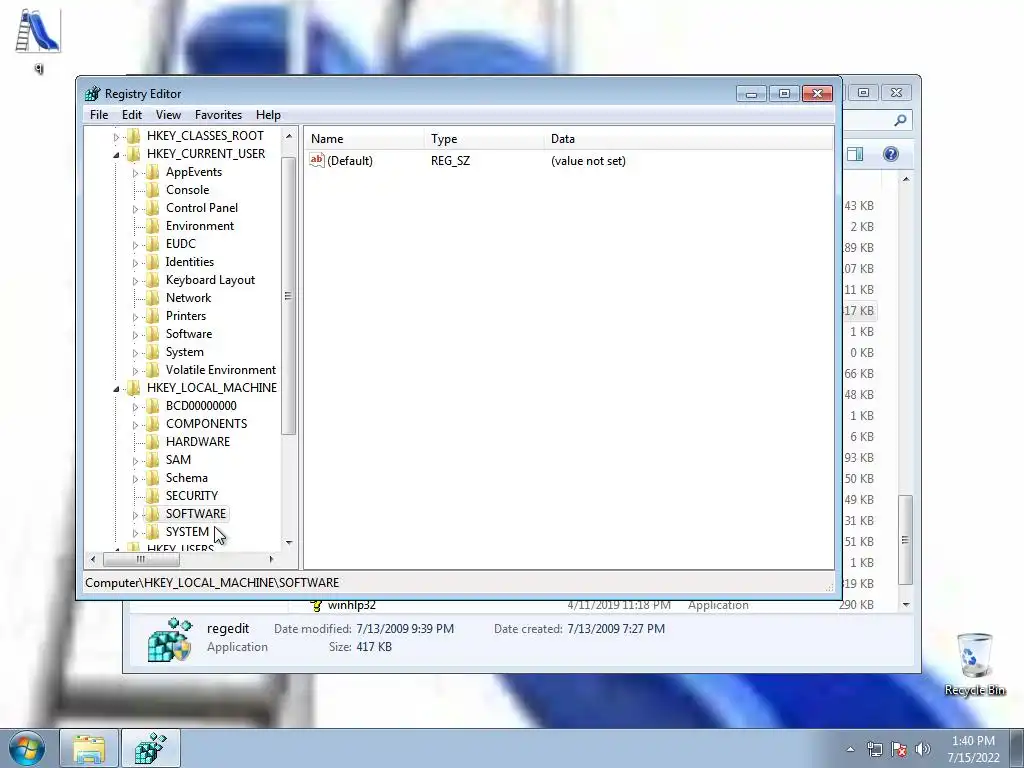Open the View menu
1024x768 pixels.
[168, 115]
